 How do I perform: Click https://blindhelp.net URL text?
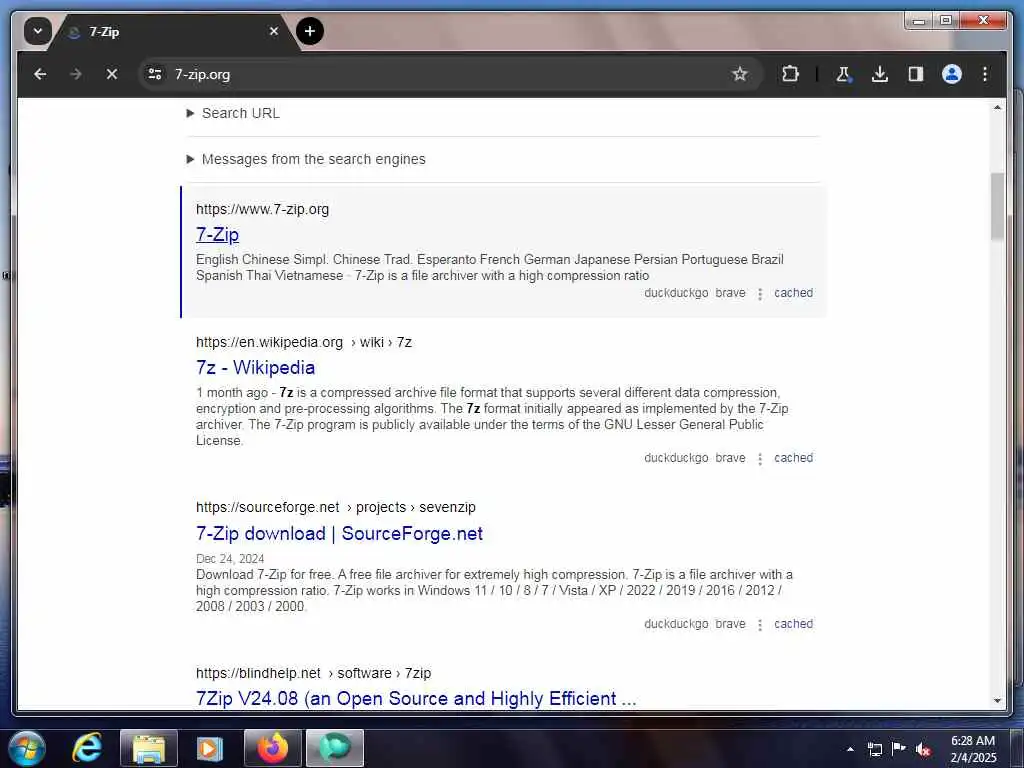(x=258, y=673)
